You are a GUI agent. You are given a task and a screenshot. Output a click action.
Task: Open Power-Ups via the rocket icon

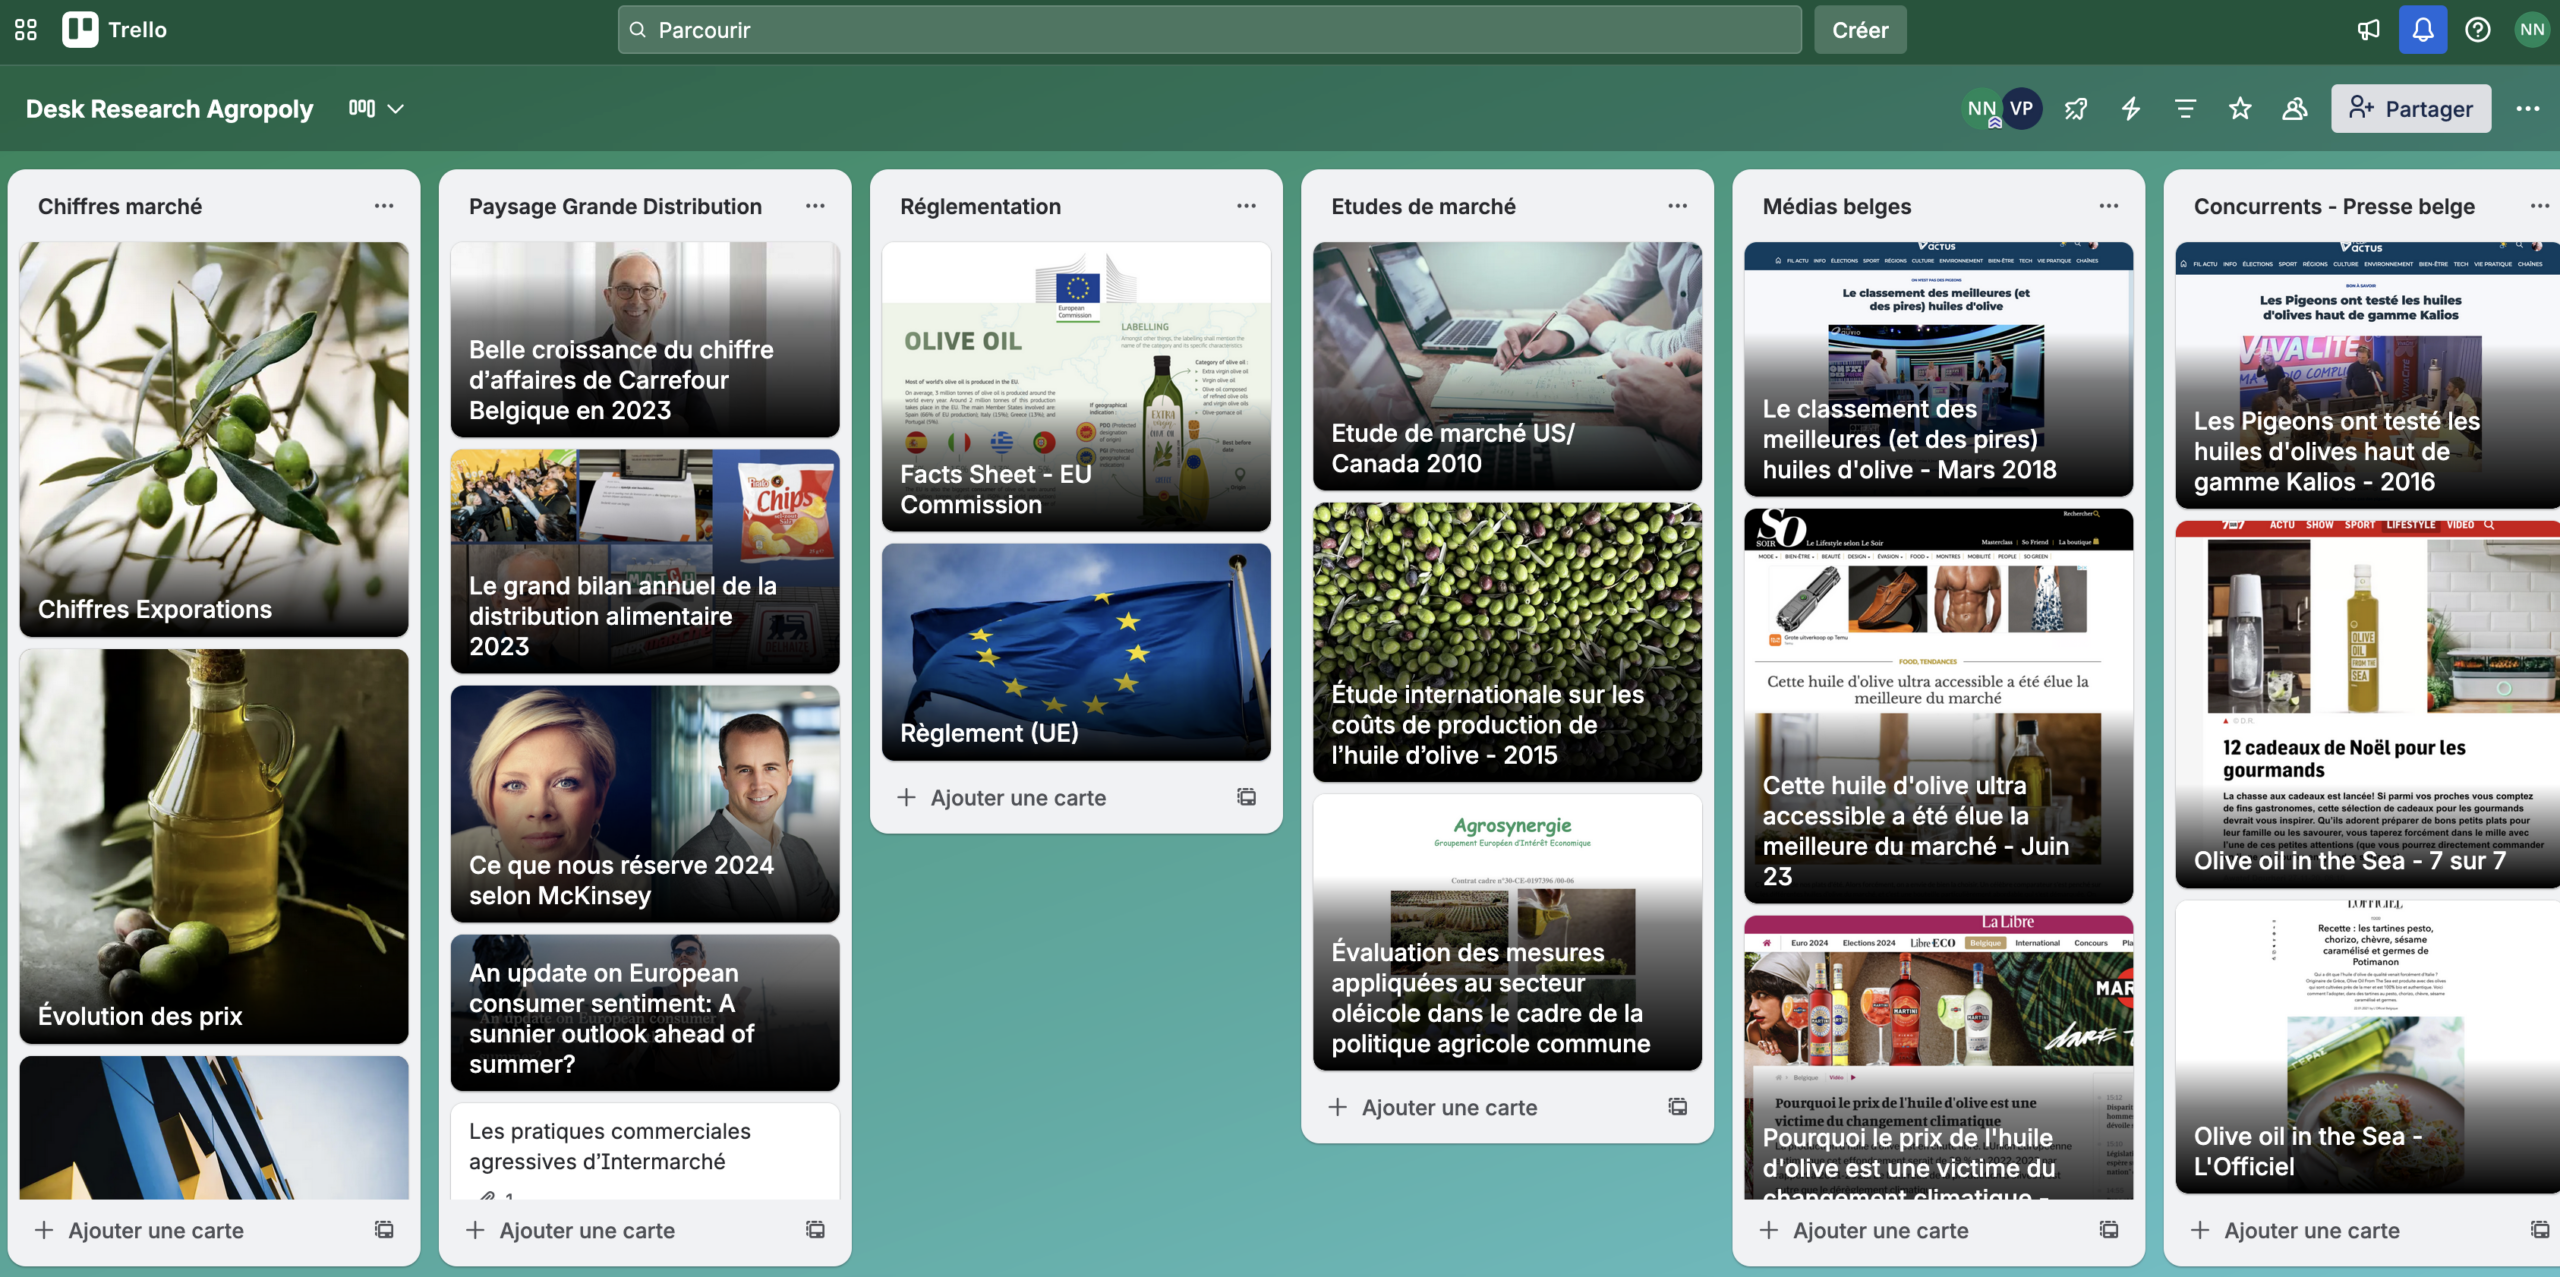2074,108
